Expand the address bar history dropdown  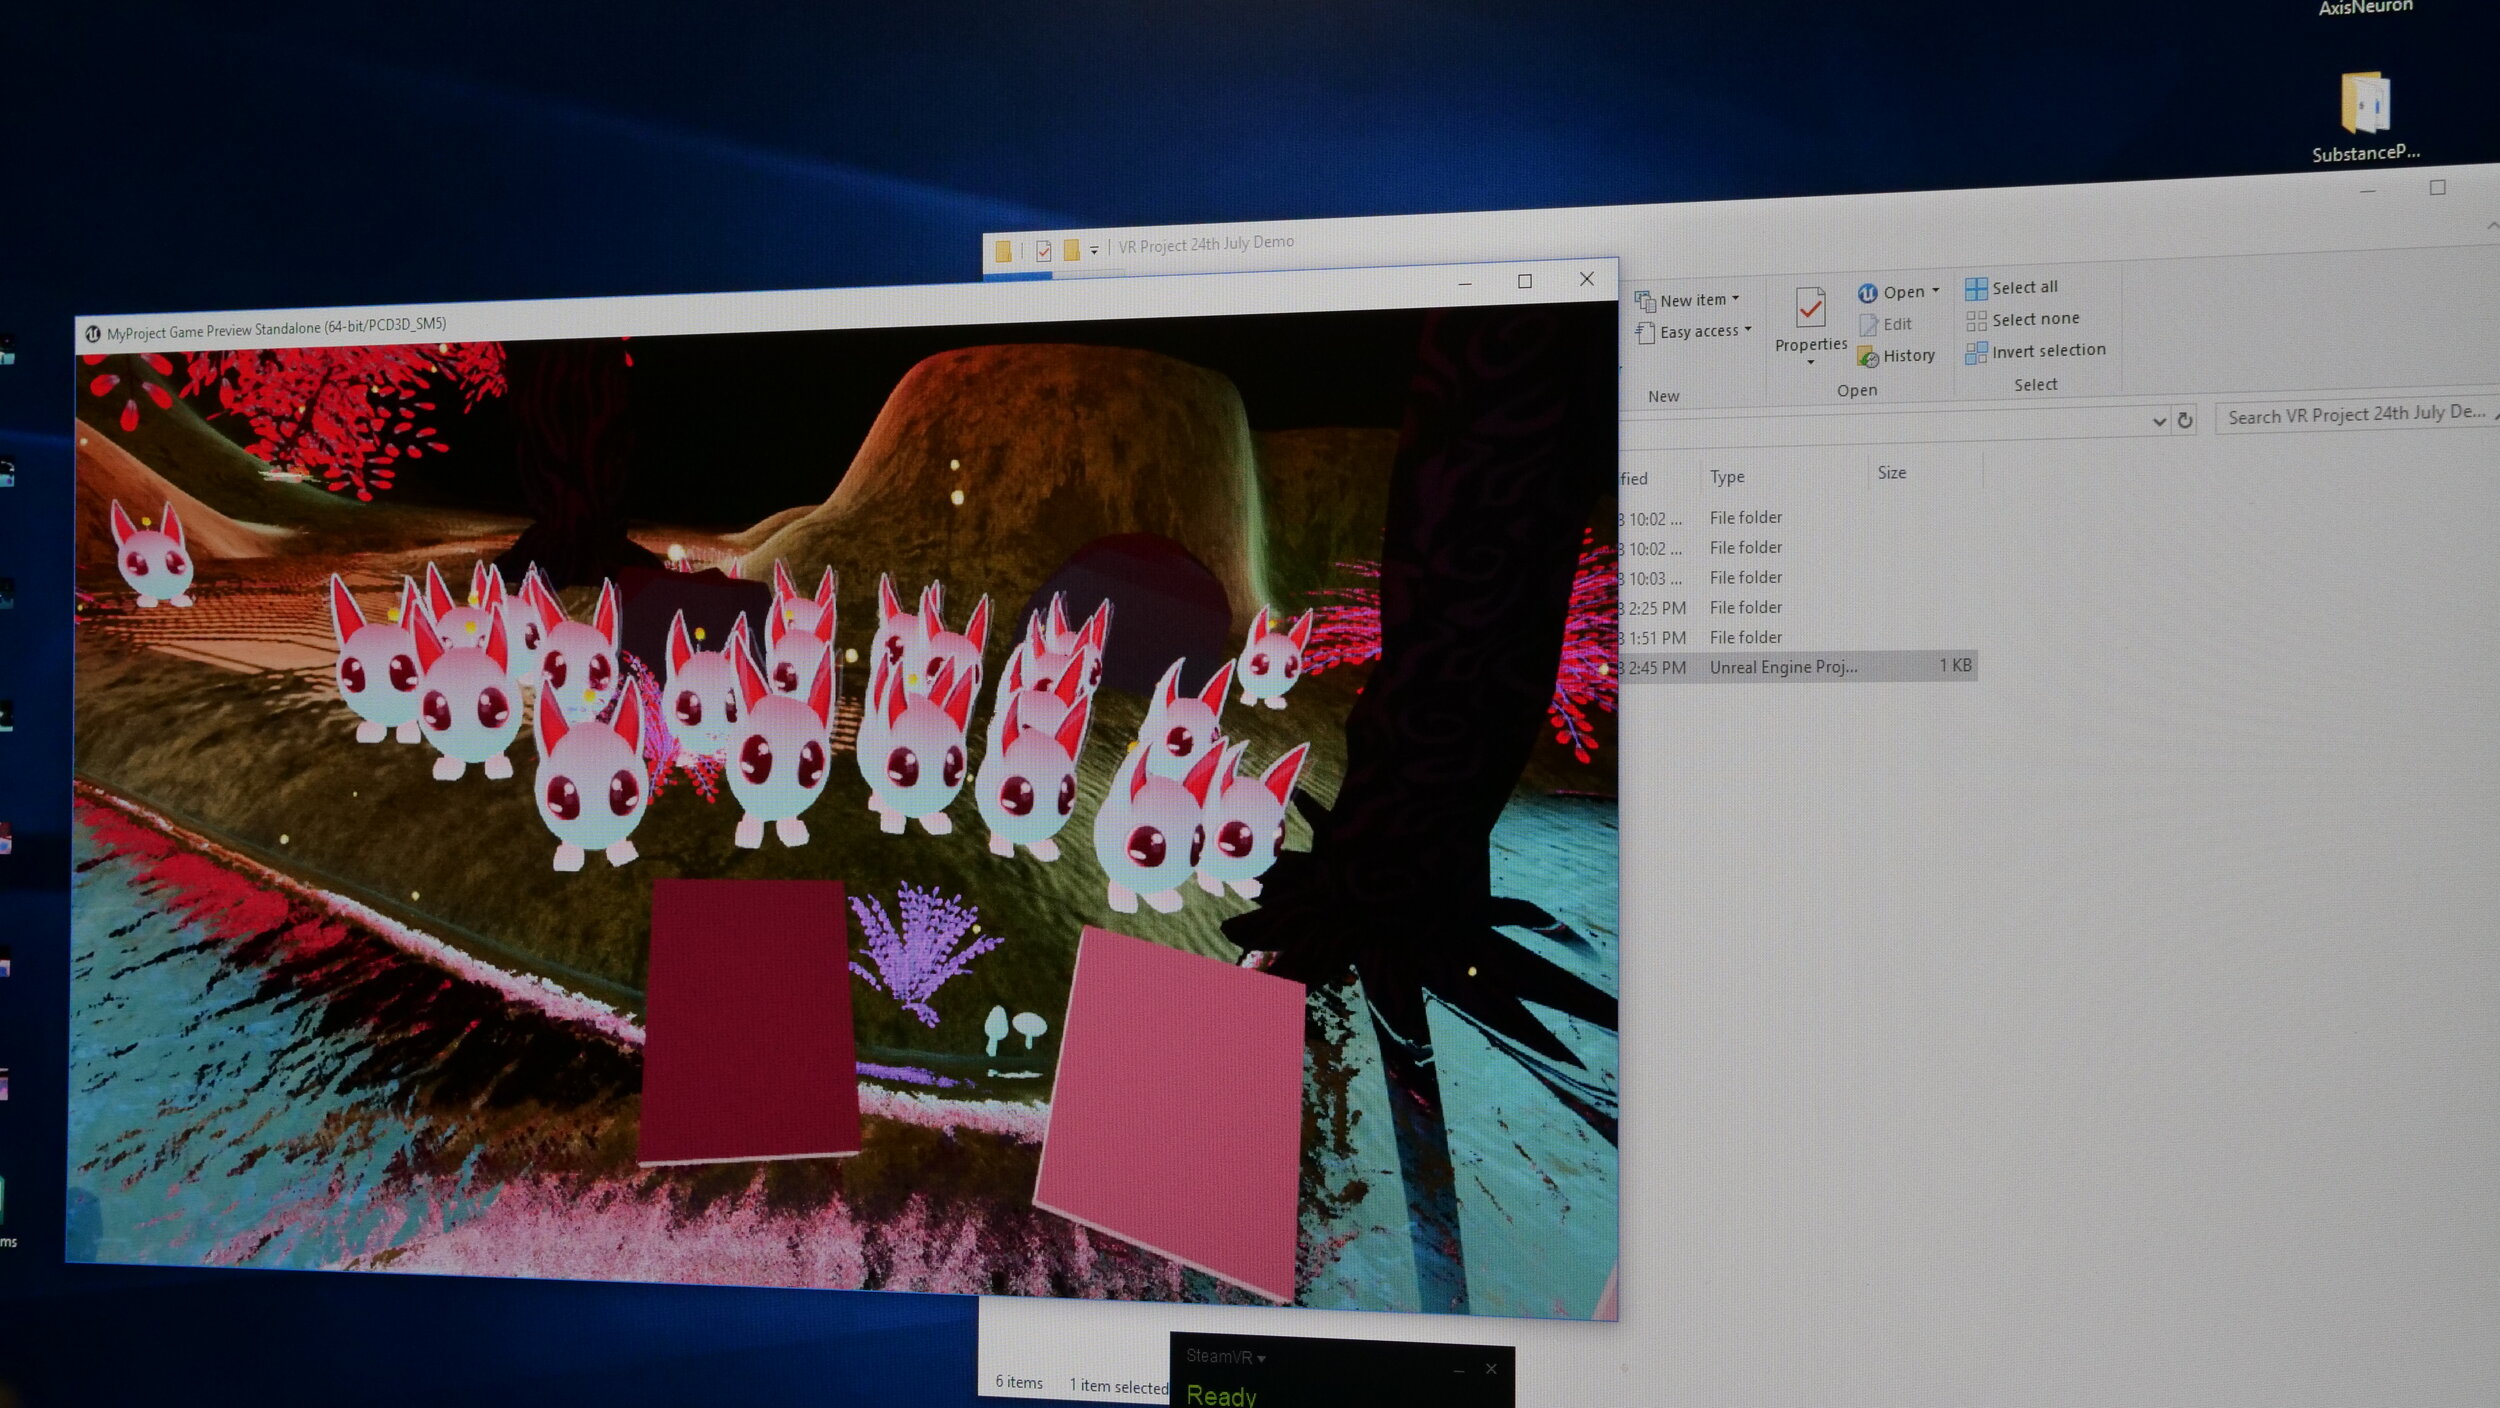coord(2159,421)
